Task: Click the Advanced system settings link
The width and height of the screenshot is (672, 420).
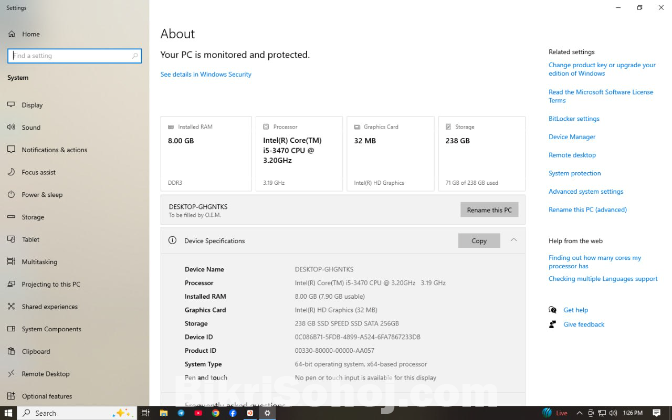Action: coord(585,191)
